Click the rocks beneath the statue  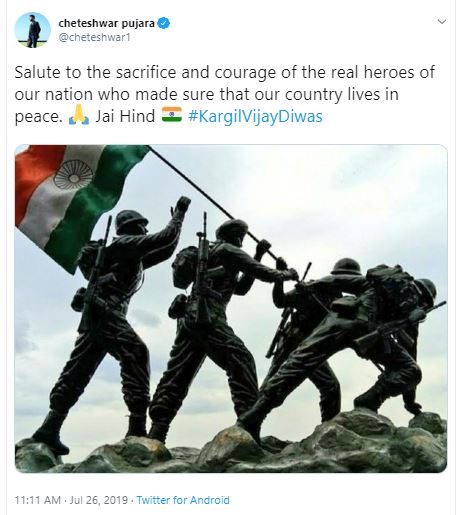pos(231,448)
